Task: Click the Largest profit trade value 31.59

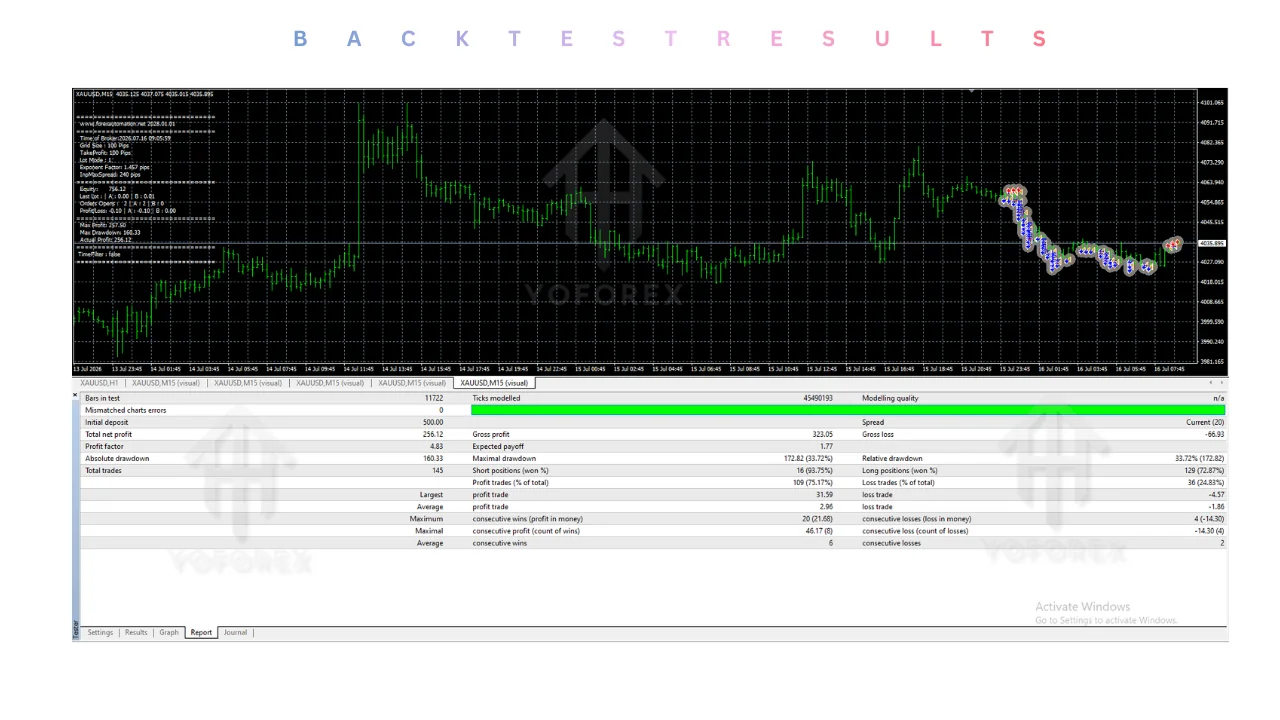Action: coord(824,494)
